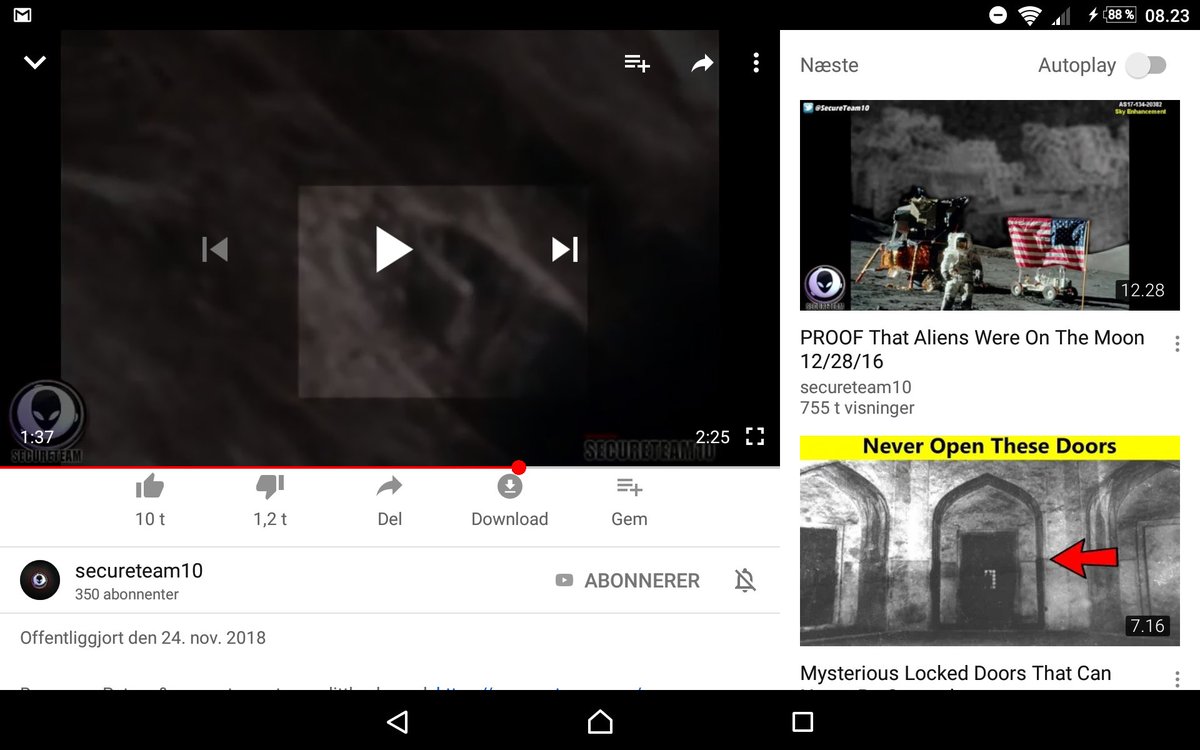Click the 350 abonnenter subscriber count
Image resolution: width=1200 pixels, height=750 pixels.
click(x=127, y=594)
